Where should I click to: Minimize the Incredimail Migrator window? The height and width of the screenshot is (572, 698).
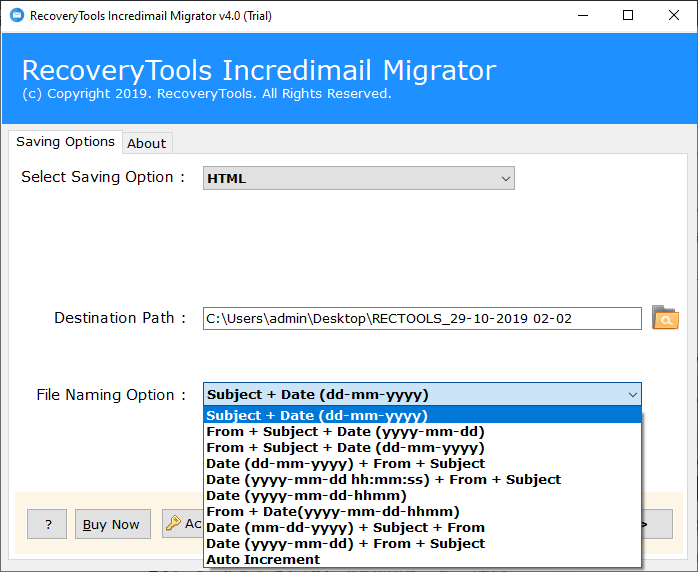[583, 16]
